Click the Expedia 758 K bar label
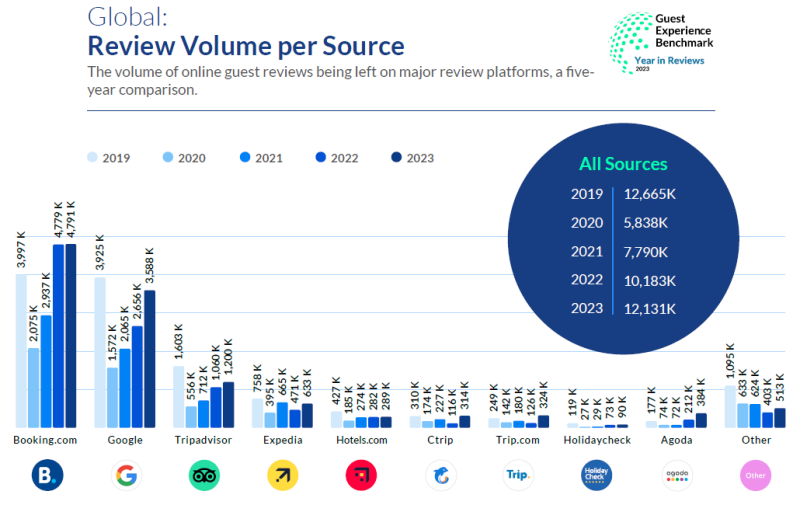The image size is (800, 505). (257, 378)
